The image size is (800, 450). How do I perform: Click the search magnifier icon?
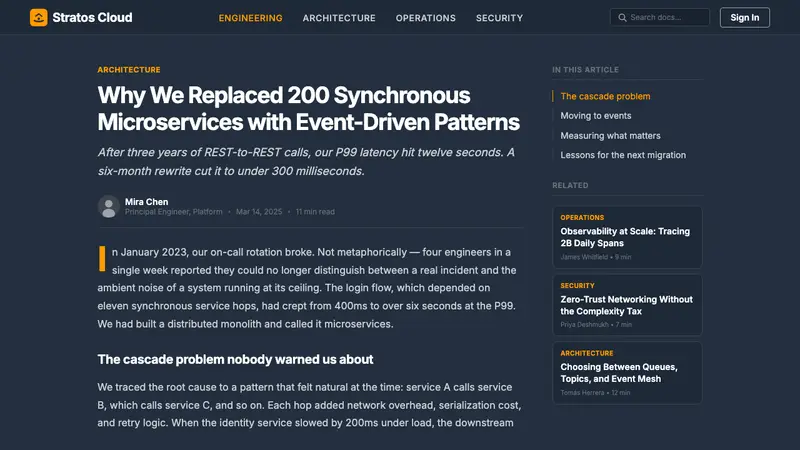pyautogui.click(x=622, y=17)
